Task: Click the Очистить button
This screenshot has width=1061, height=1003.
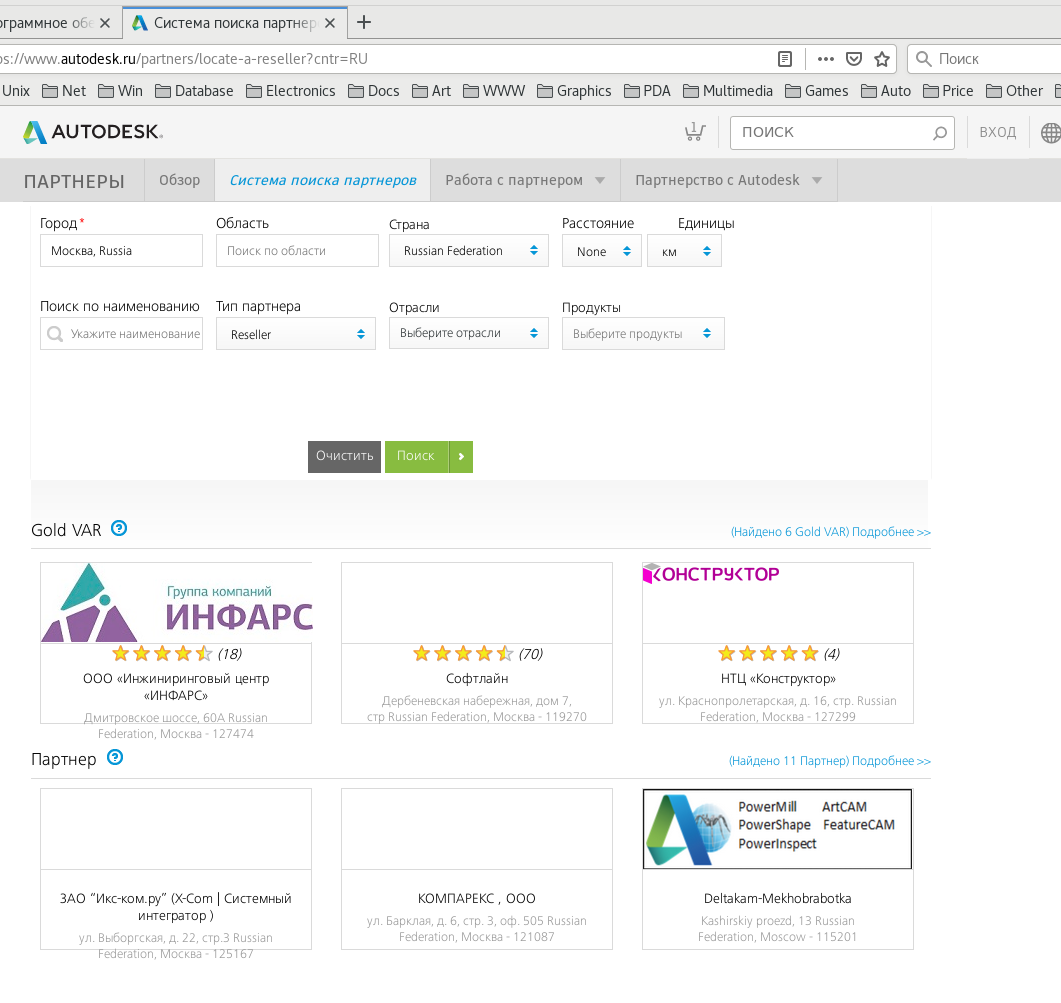Action: 344,457
